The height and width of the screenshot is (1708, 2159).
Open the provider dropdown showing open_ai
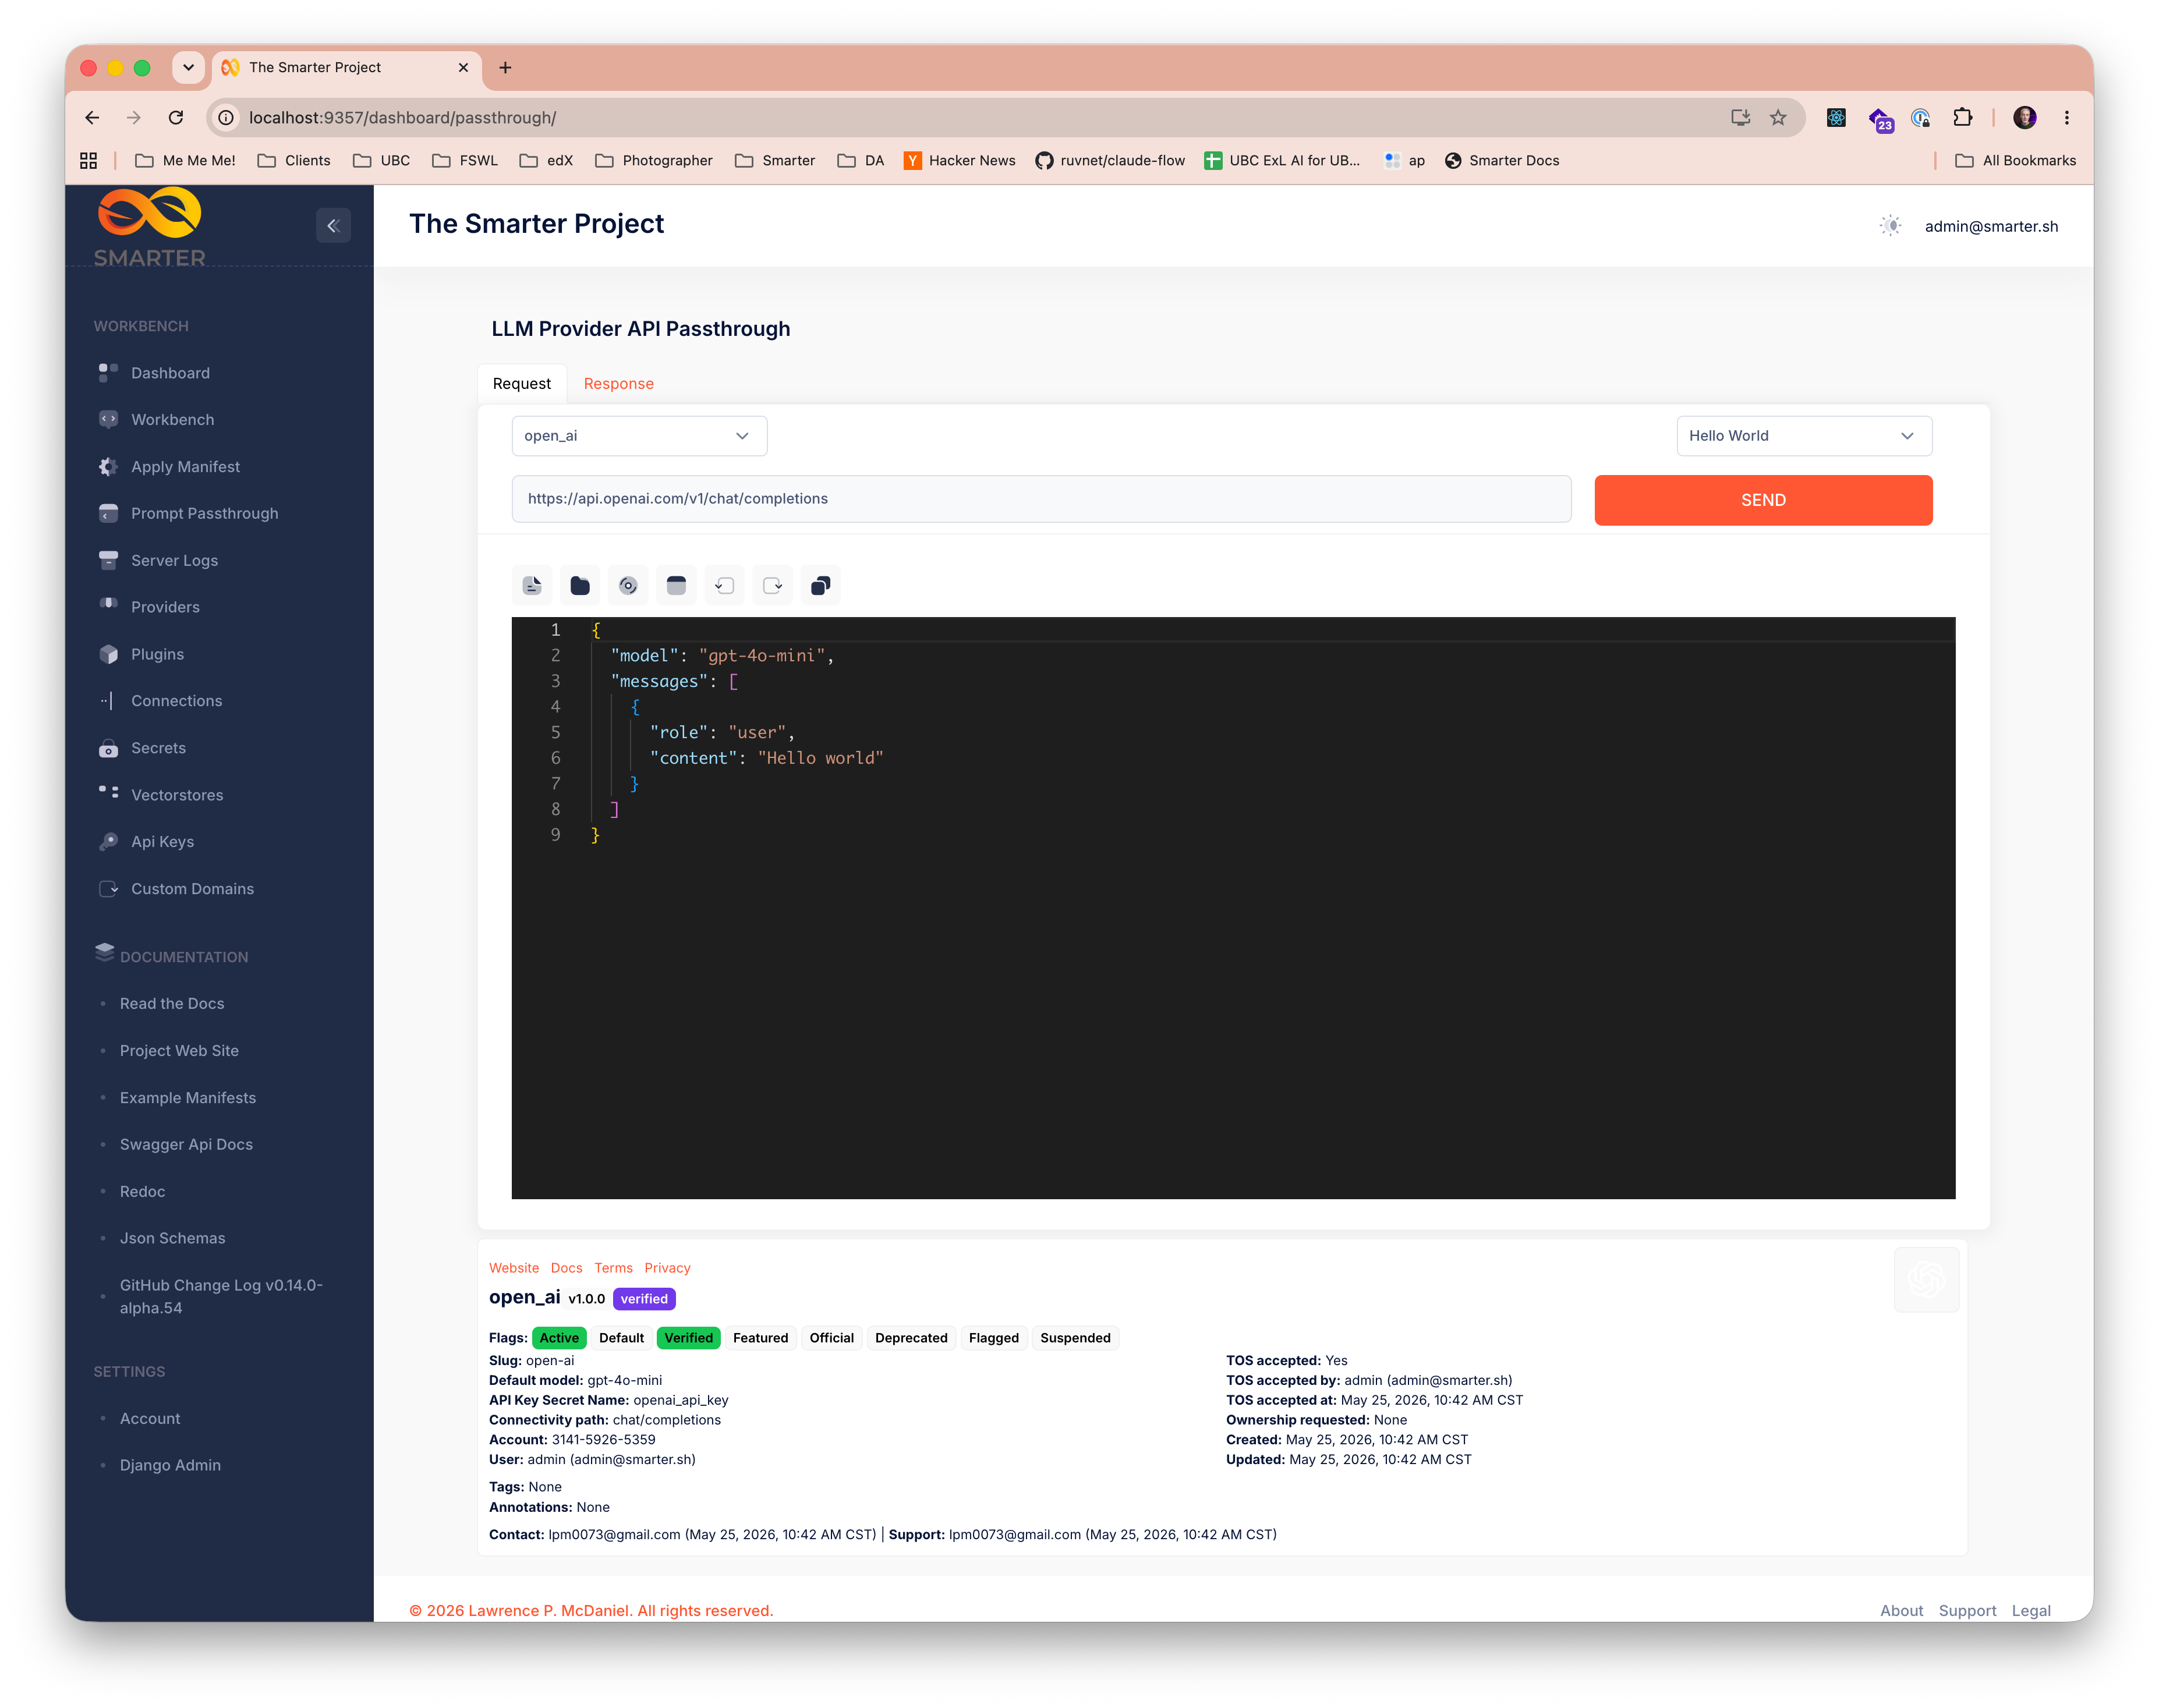pyautogui.click(x=639, y=436)
